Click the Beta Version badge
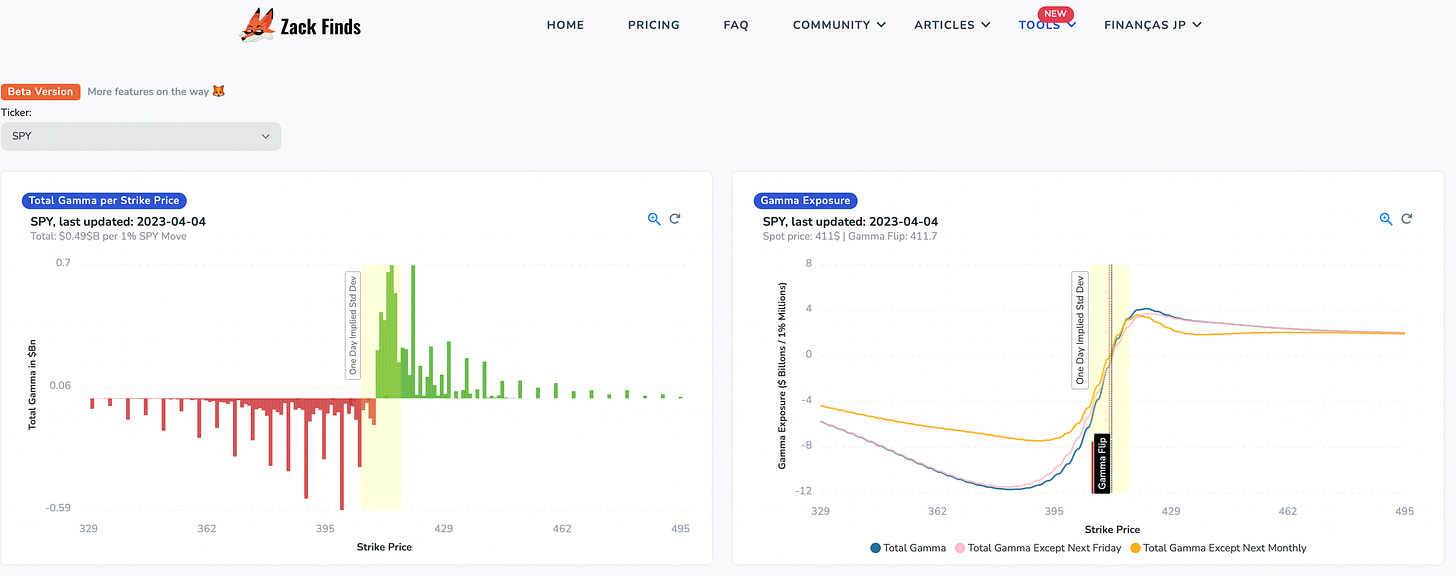This screenshot has height=576, width=1456. point(41,91)
